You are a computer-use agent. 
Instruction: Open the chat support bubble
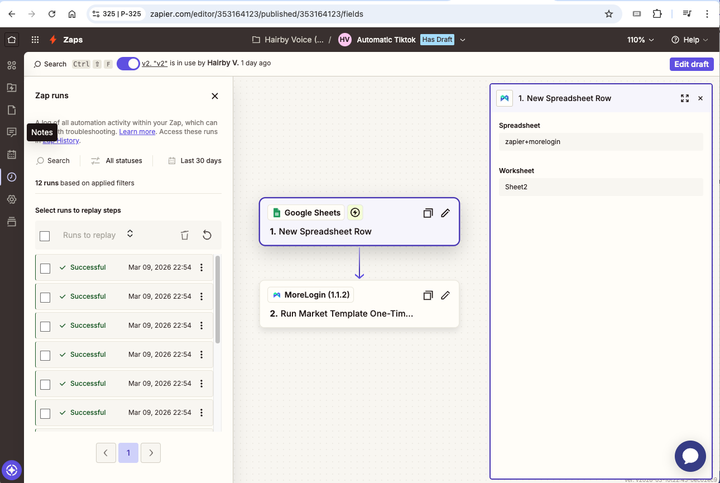click(x=690, y=456)
